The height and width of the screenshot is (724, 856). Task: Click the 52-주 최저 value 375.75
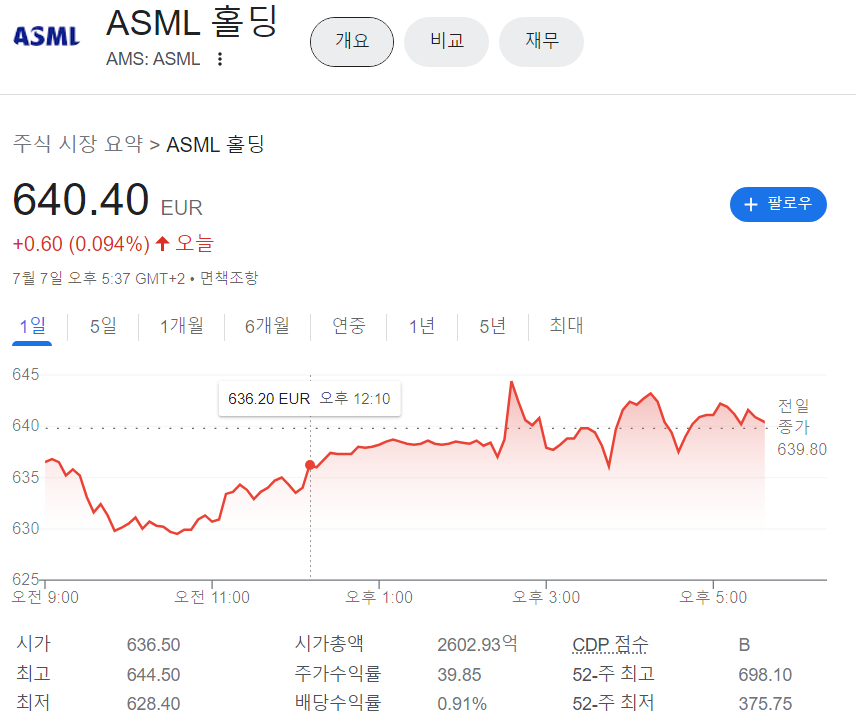pyautogui.click(x=765, y=704)
